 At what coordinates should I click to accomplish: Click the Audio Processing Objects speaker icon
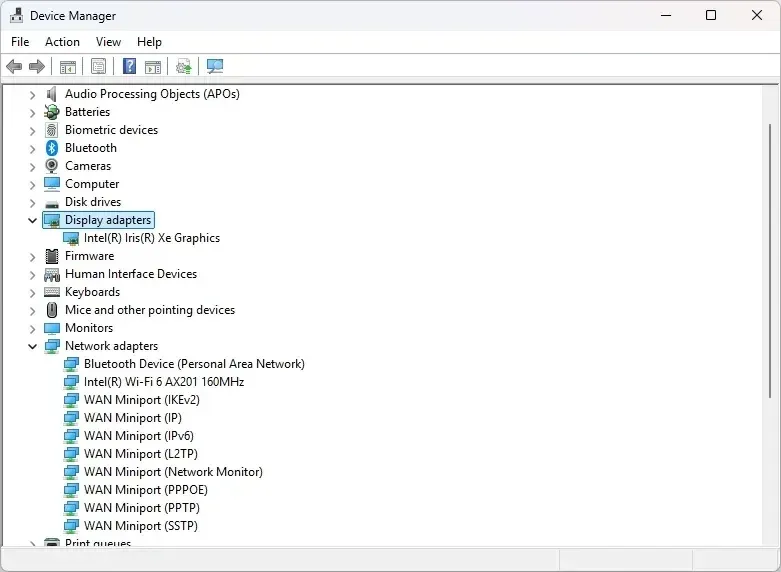52,94
